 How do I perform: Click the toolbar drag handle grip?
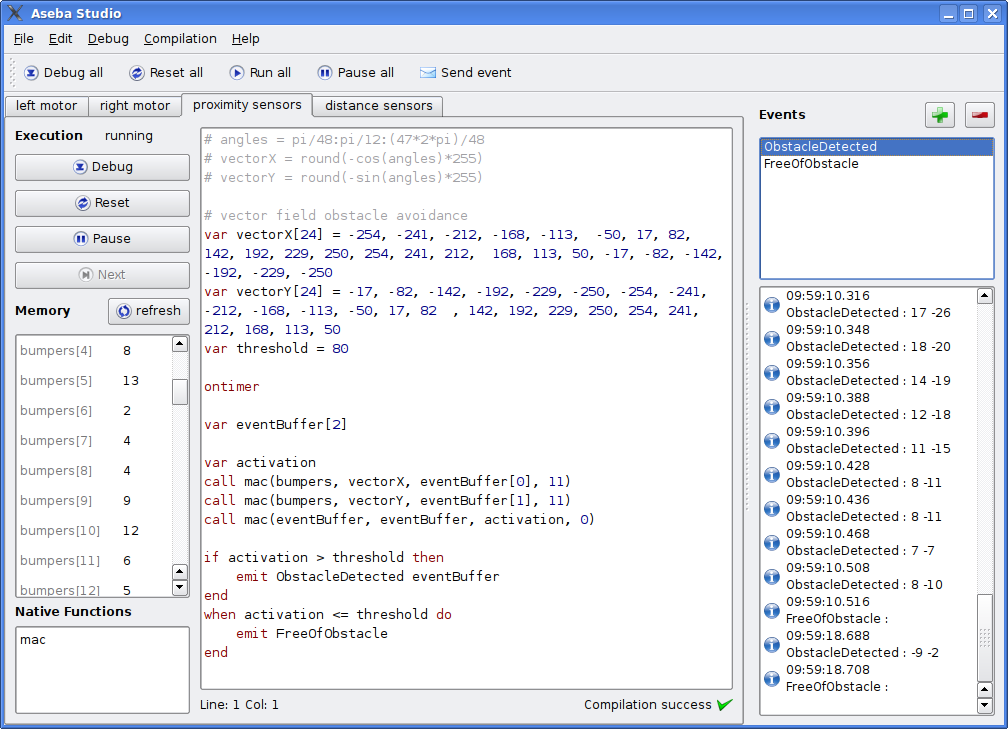click(12, 73)
